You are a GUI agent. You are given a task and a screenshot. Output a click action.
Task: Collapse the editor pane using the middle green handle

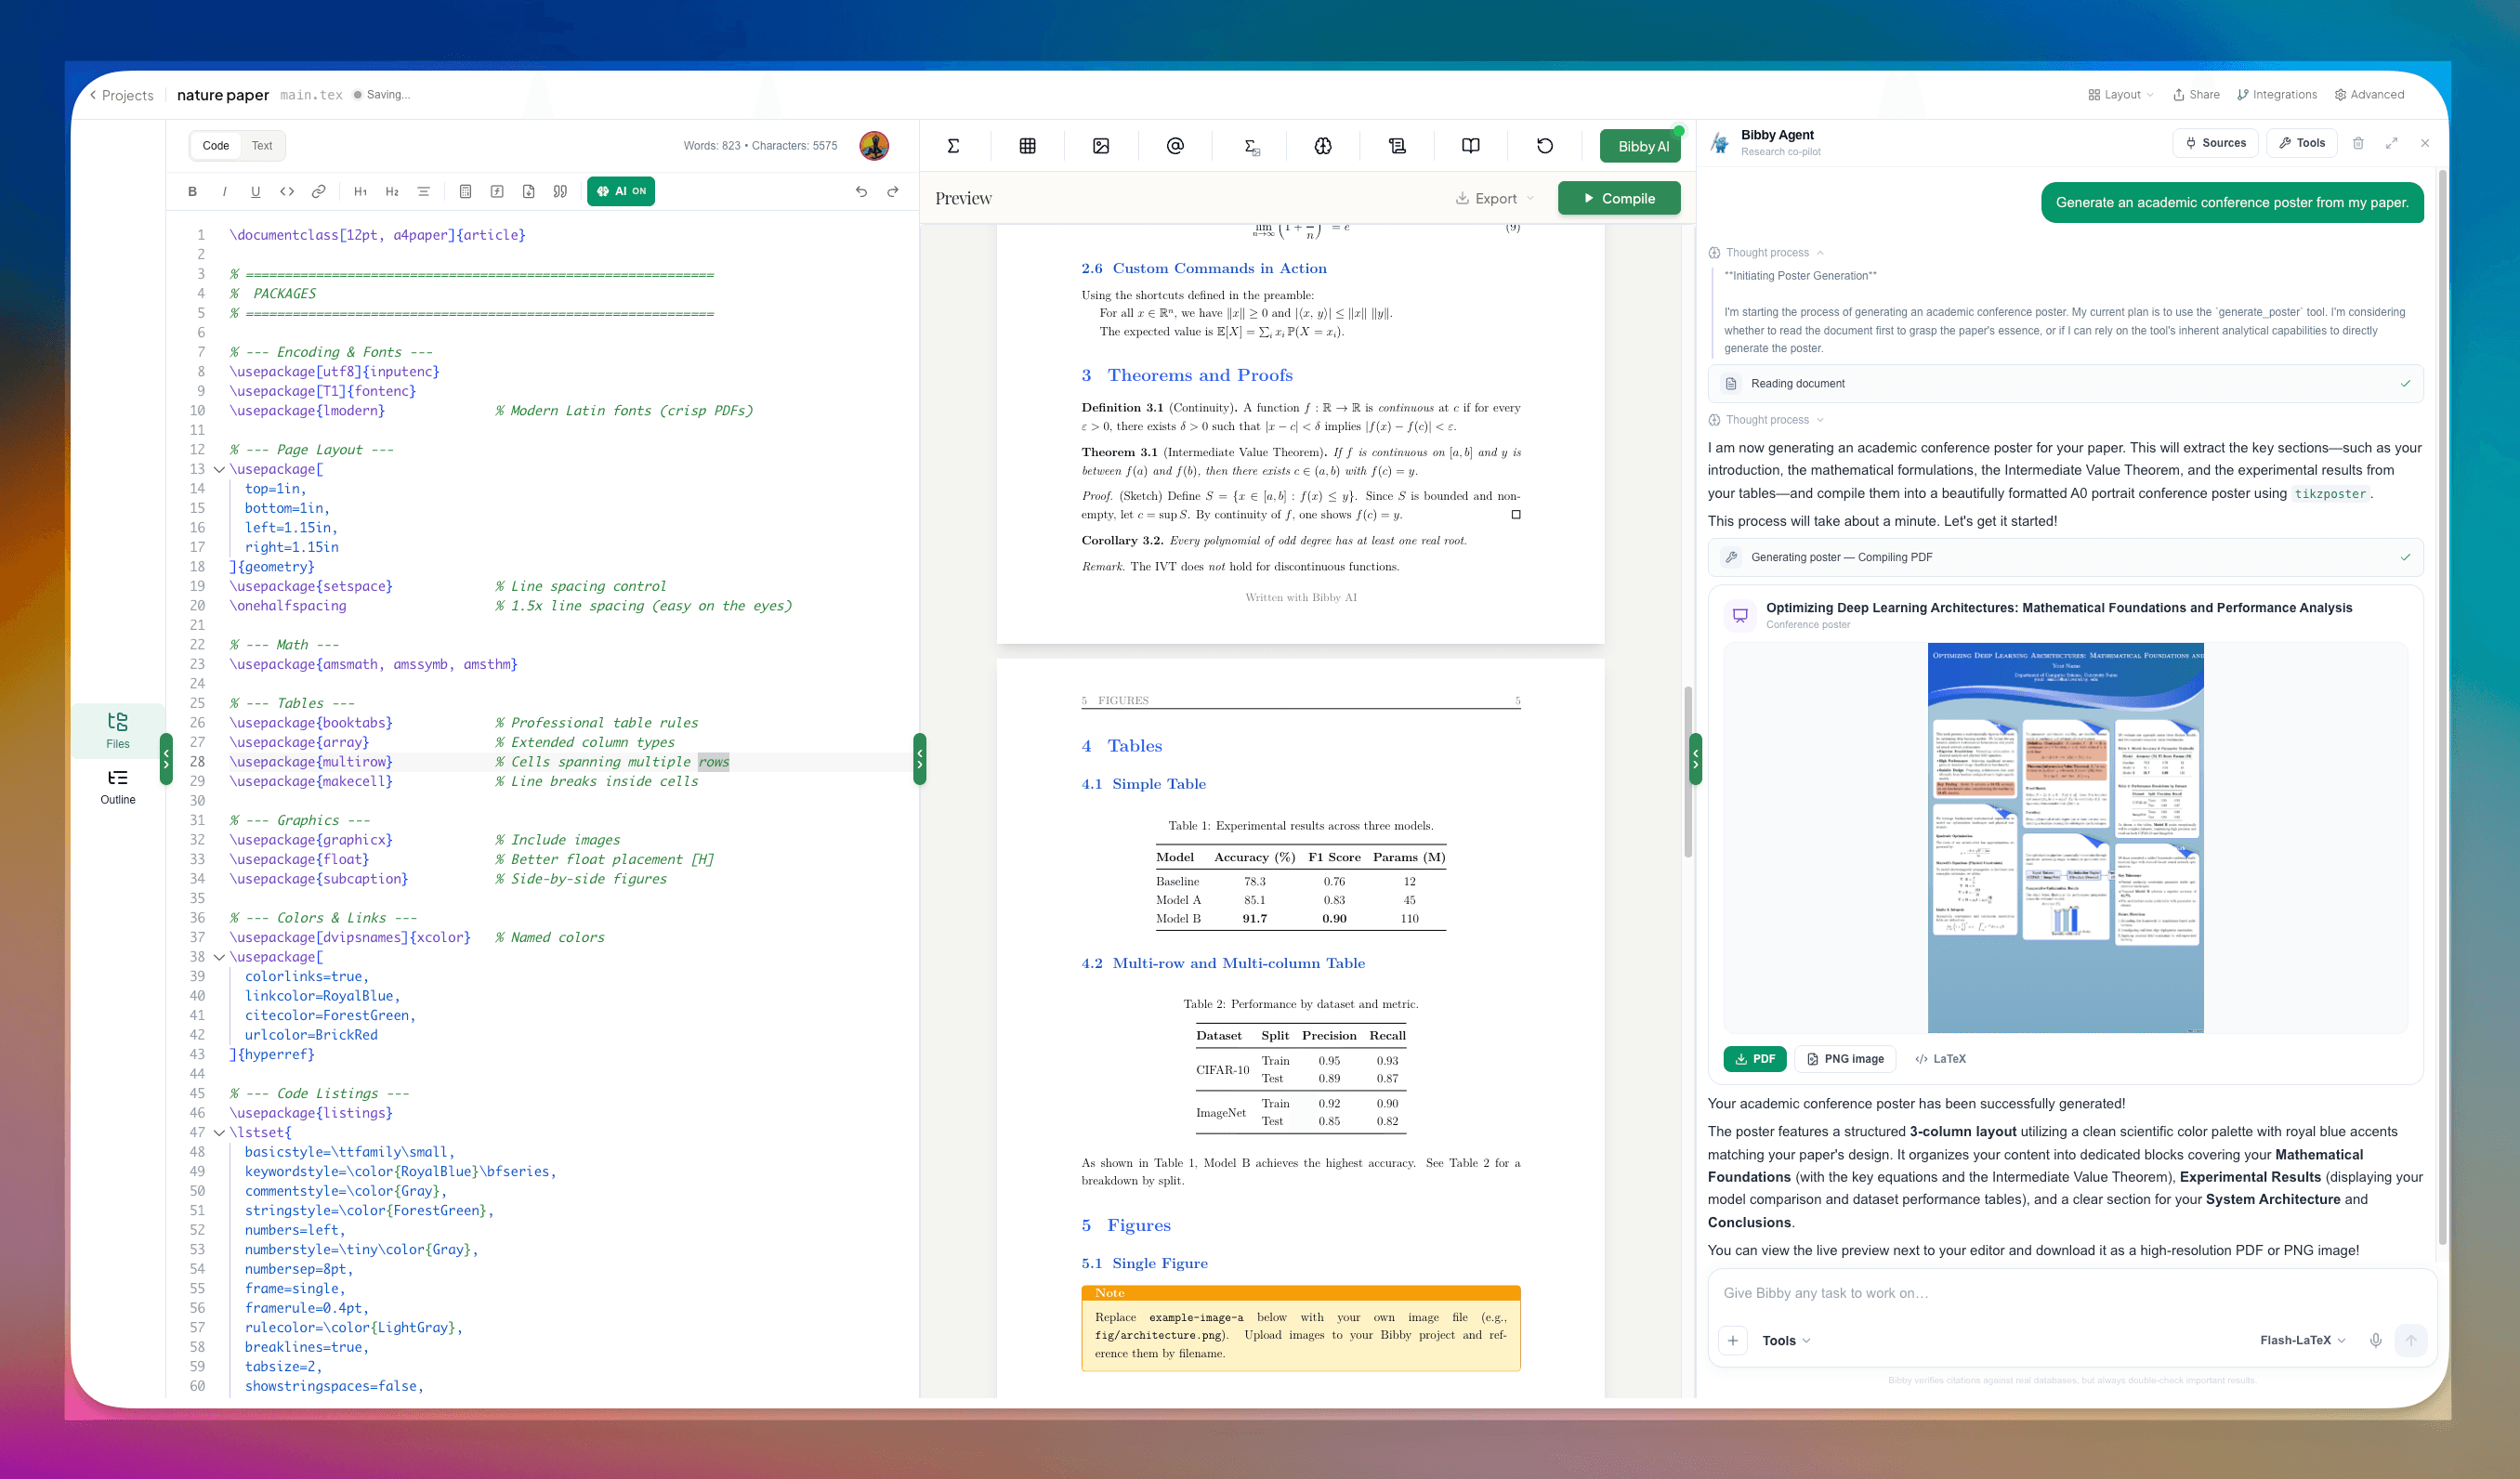tap(919, 759)
